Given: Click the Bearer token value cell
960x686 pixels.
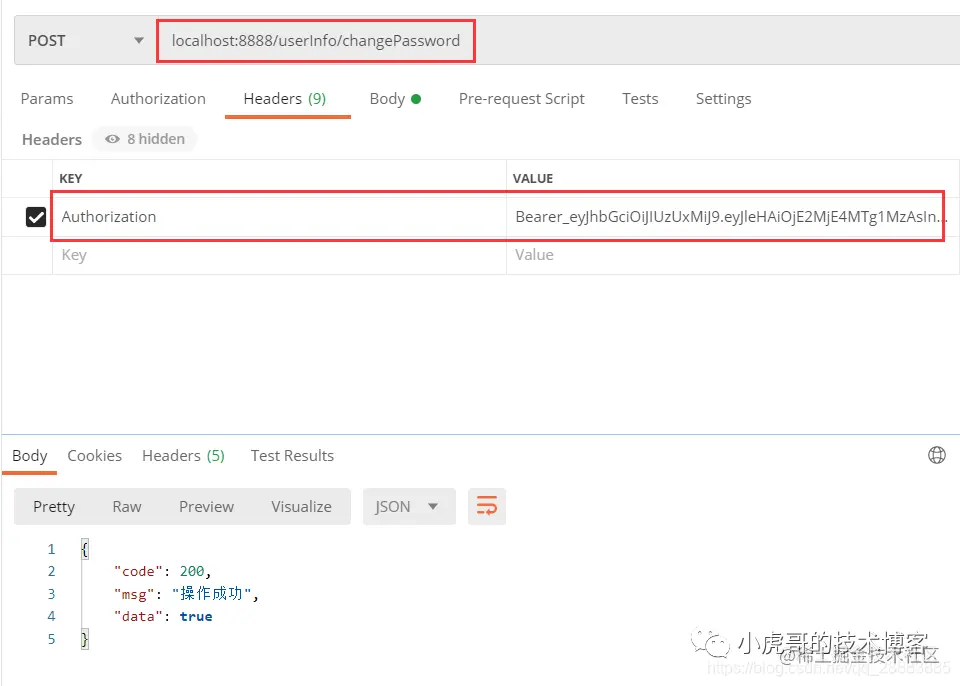Looking at the screenshot, I should click(x=732, y=217).
